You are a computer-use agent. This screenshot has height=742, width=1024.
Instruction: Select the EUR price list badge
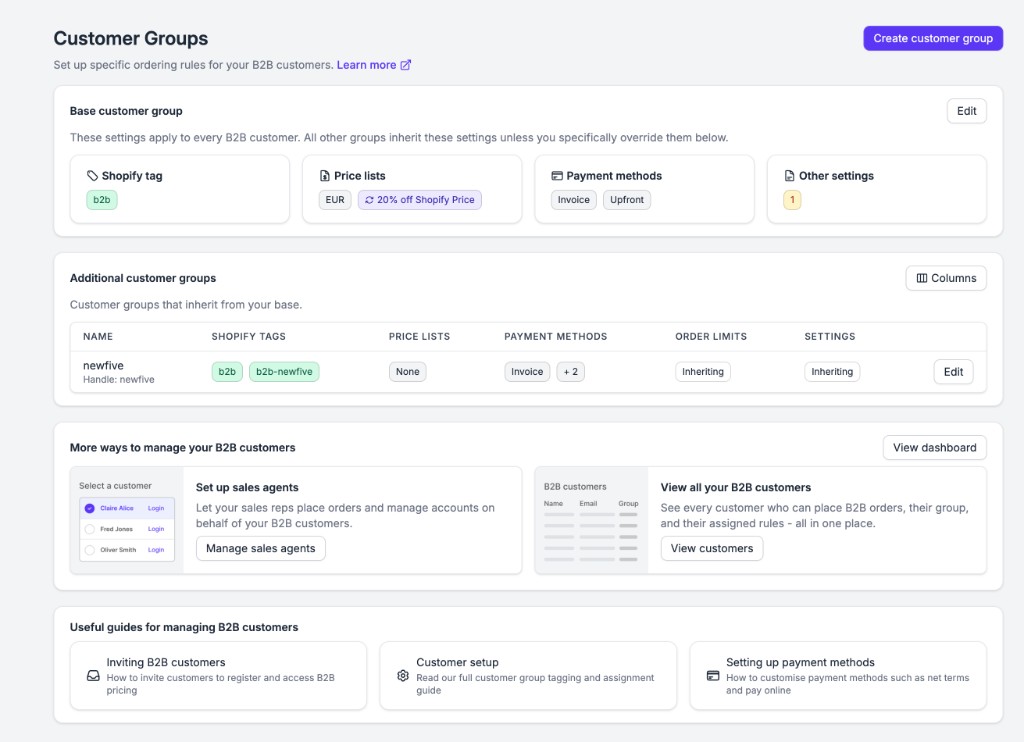335,200
